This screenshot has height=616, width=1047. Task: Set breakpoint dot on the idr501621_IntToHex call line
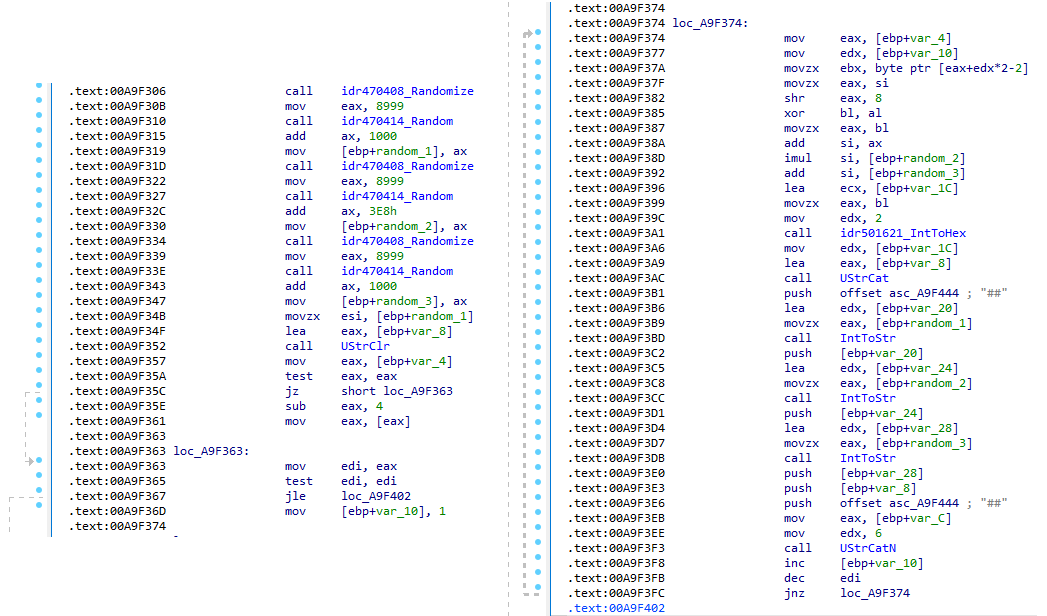[x=537, y=233]
